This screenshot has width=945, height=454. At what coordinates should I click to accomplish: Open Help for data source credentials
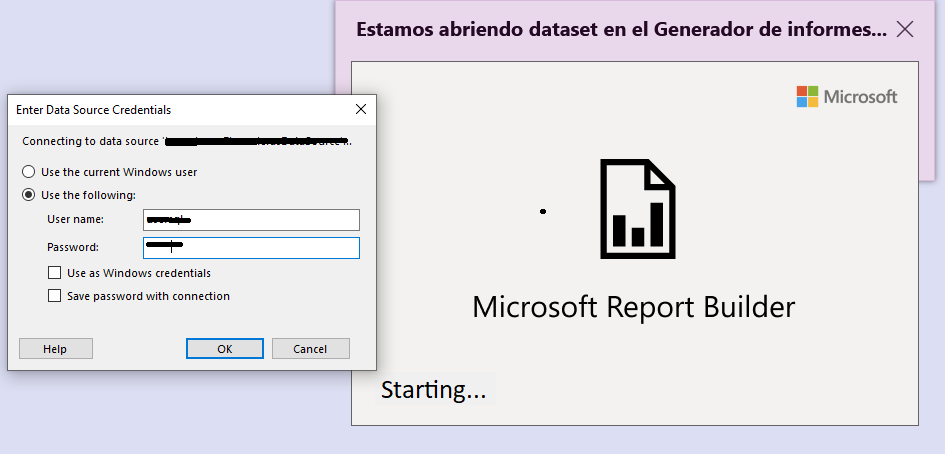pyautogui.click(x=55, y=348)
